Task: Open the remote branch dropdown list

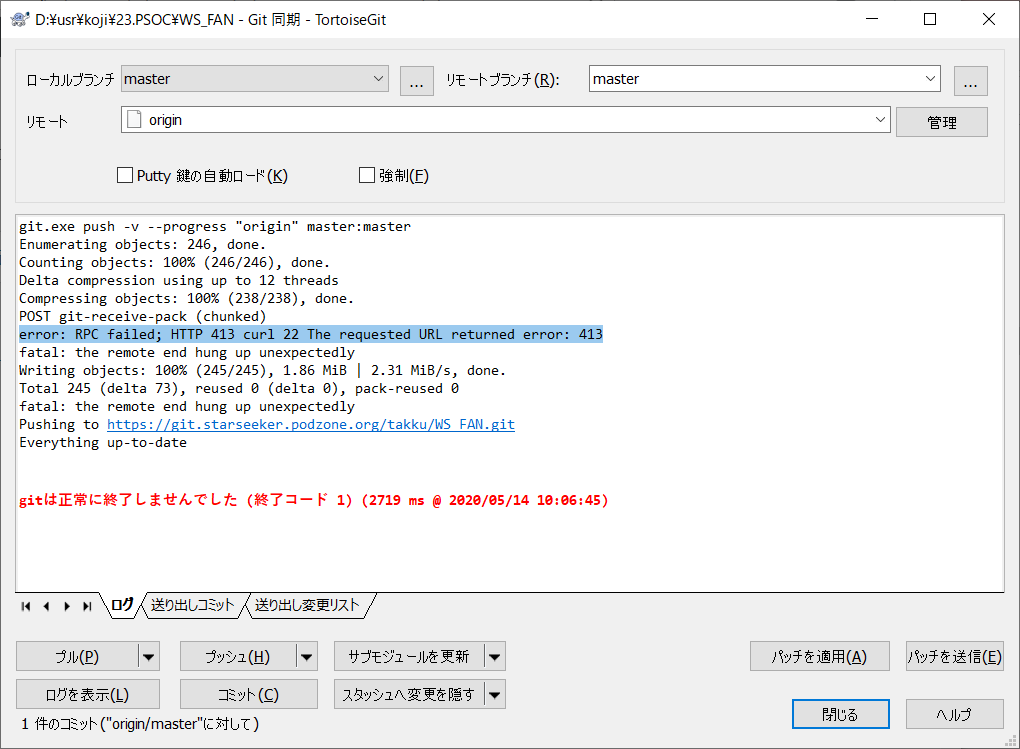Action: (x=930, y=78)
